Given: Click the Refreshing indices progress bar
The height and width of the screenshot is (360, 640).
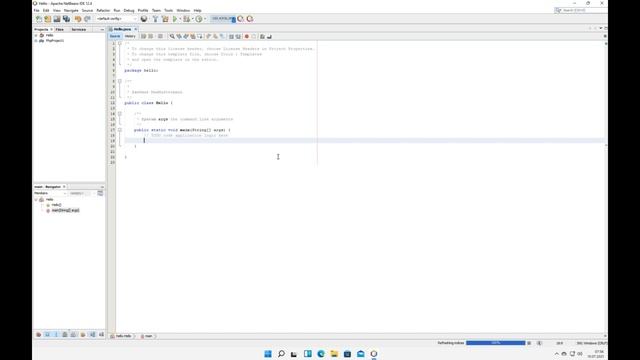Looking at the screenshot, I should point(496,343).
